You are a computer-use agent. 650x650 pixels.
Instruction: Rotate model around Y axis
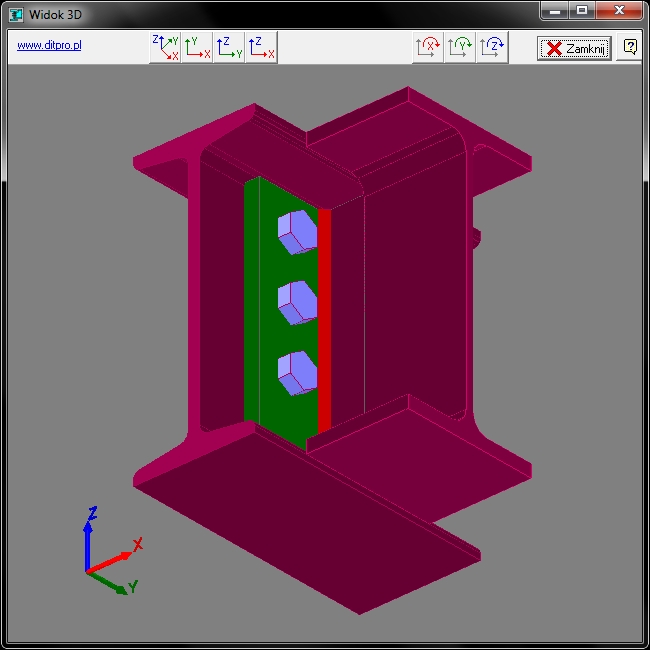[x=460, y=48]
